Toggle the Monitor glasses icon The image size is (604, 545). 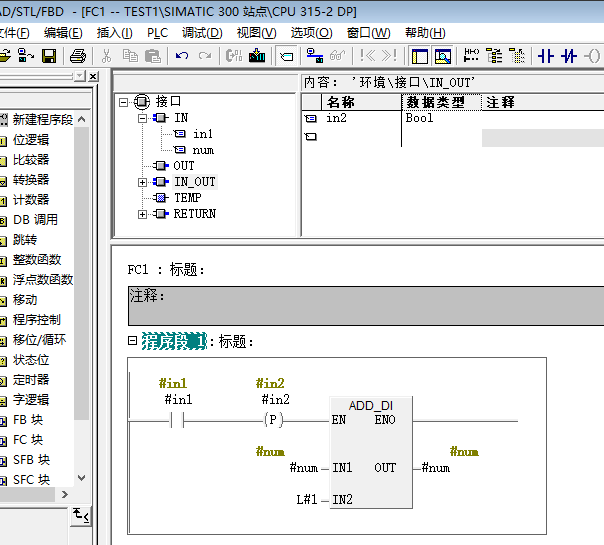click(337, 56)
